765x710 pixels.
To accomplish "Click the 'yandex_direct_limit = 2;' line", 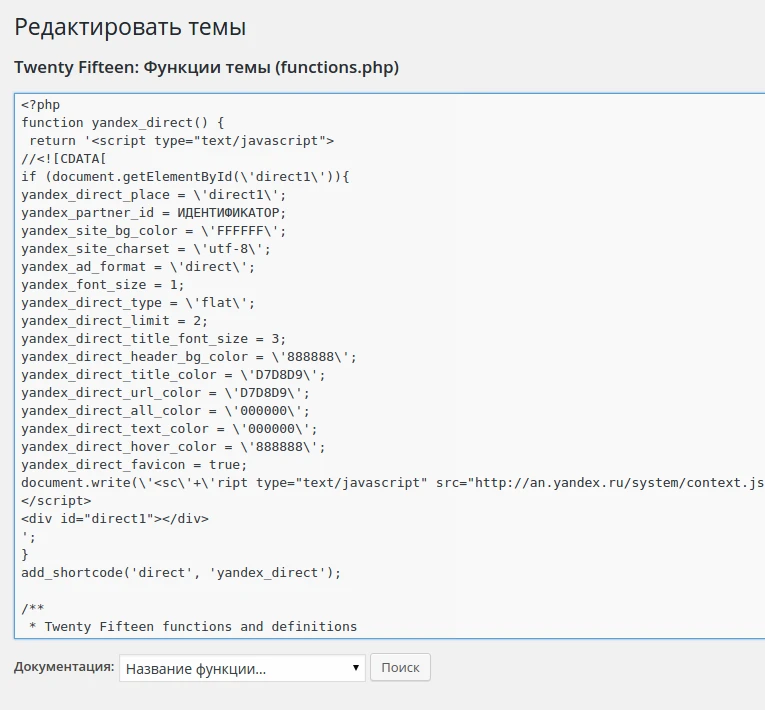I will point(114,320).
